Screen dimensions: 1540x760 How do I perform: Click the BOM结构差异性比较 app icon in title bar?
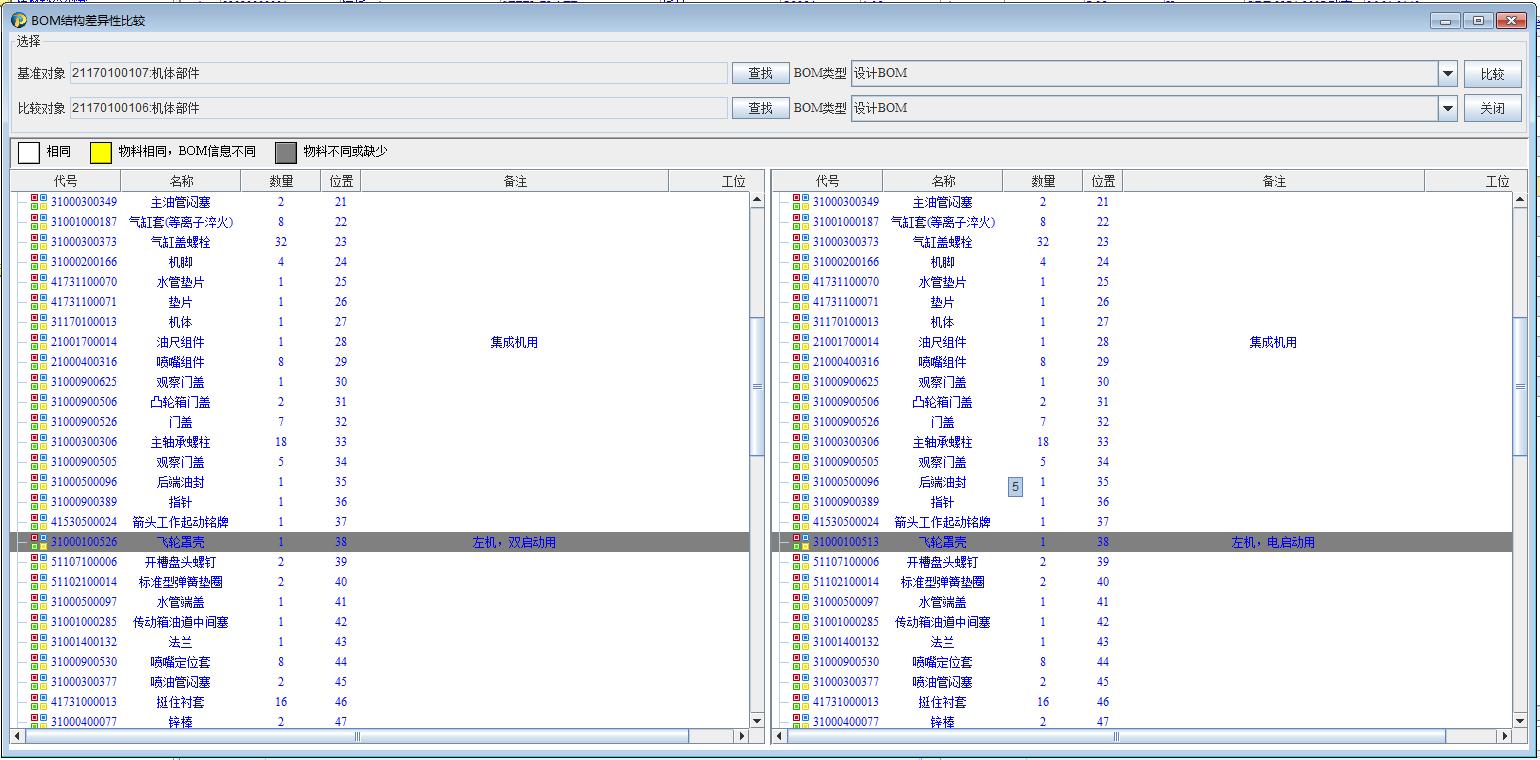[19, 20]
